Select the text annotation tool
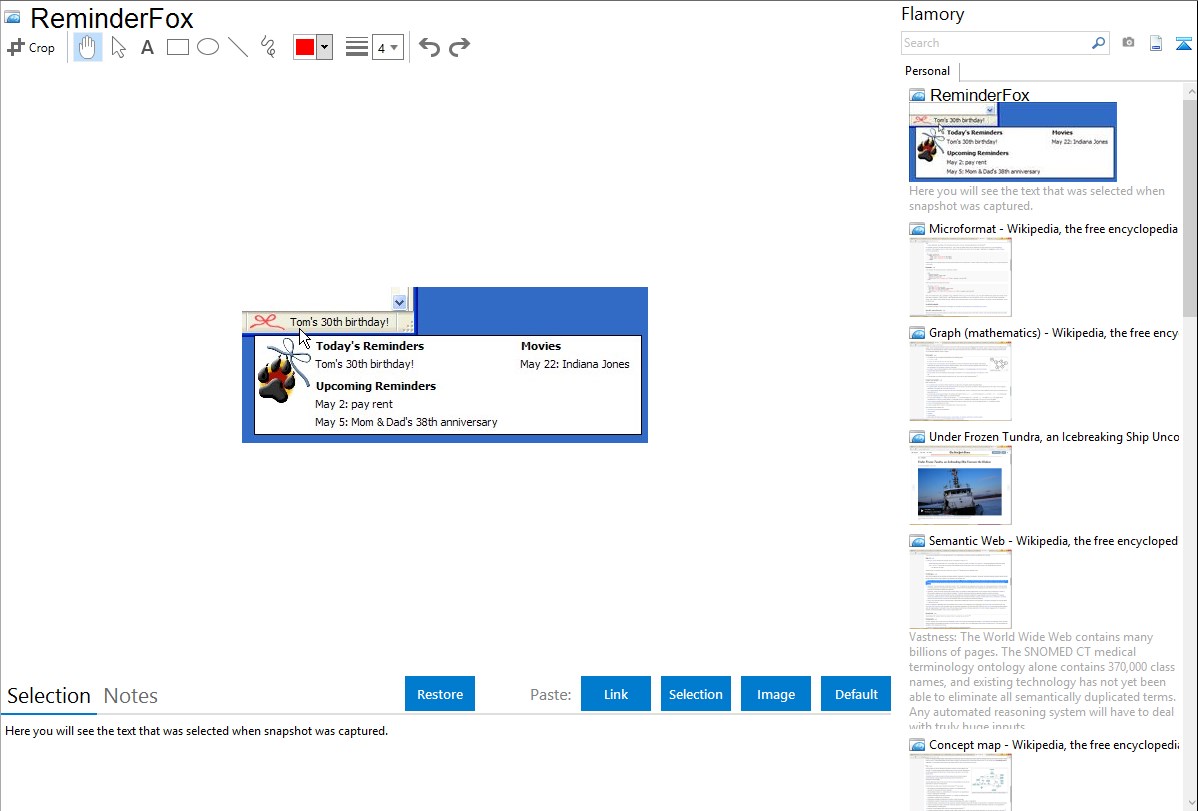The width and height of the screenshot is (1198, 811). click(147, 47)
